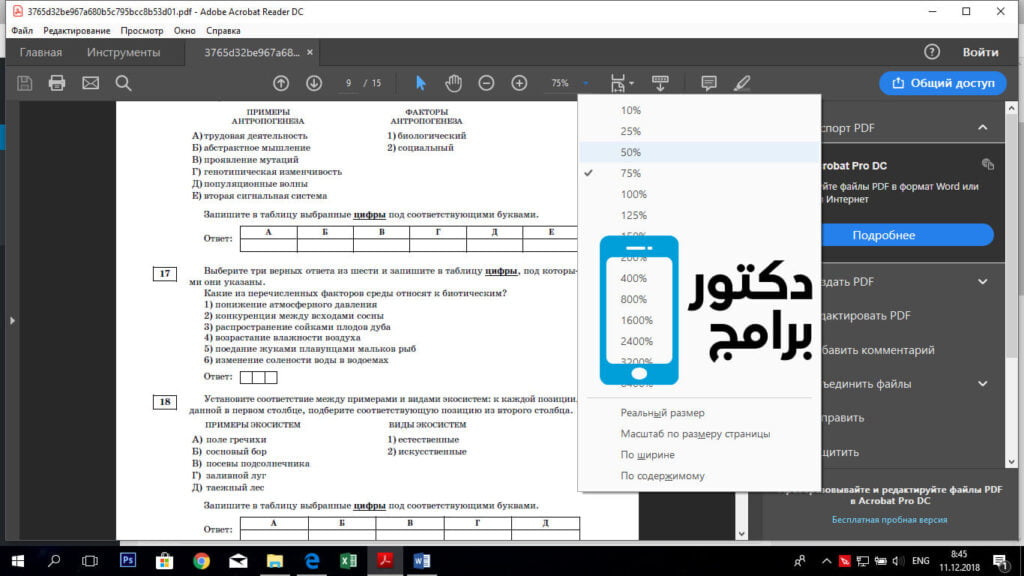Go to the next page
The height and width of the screenshot is (576, 1024).
coord(316,83)
